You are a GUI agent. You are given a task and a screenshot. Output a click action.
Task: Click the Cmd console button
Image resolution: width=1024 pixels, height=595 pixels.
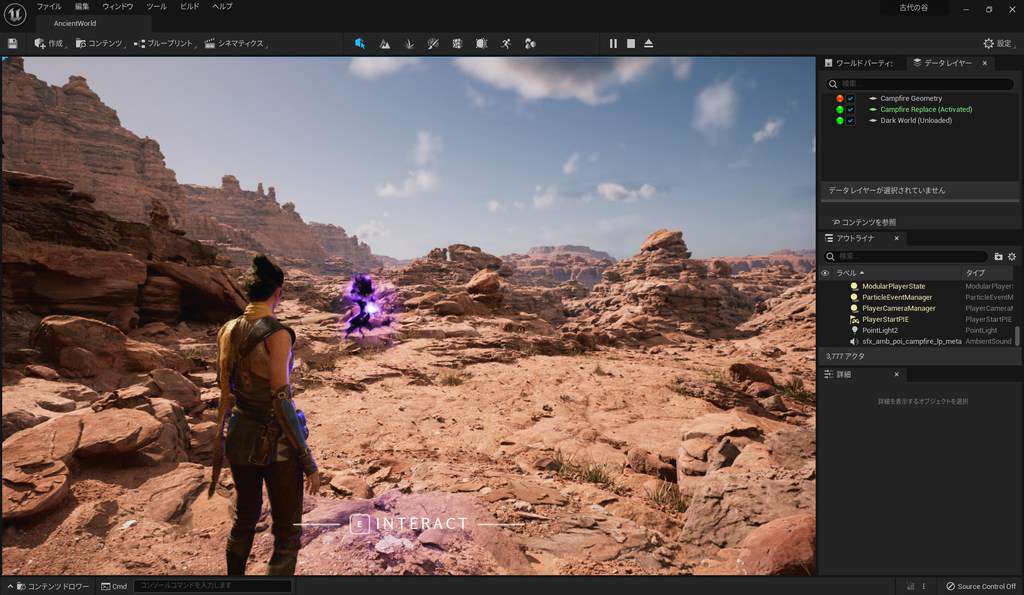tap(114, 587)
